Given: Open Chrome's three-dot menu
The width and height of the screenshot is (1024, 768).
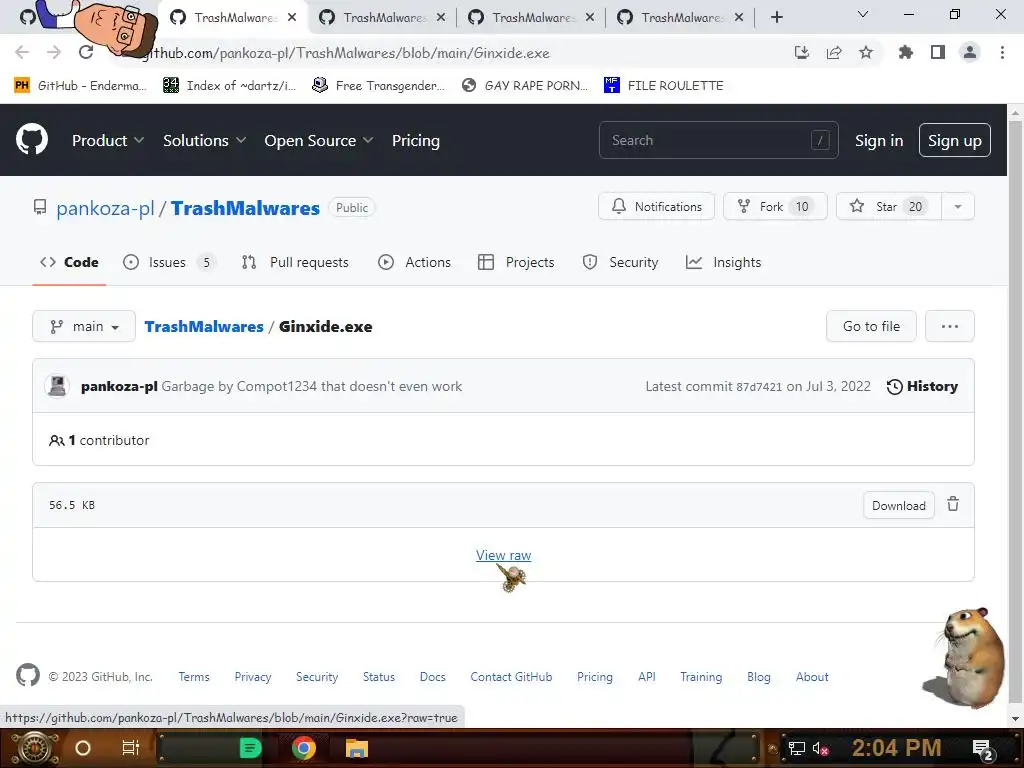Looking at the screenshot, I should click(1002, 52).
